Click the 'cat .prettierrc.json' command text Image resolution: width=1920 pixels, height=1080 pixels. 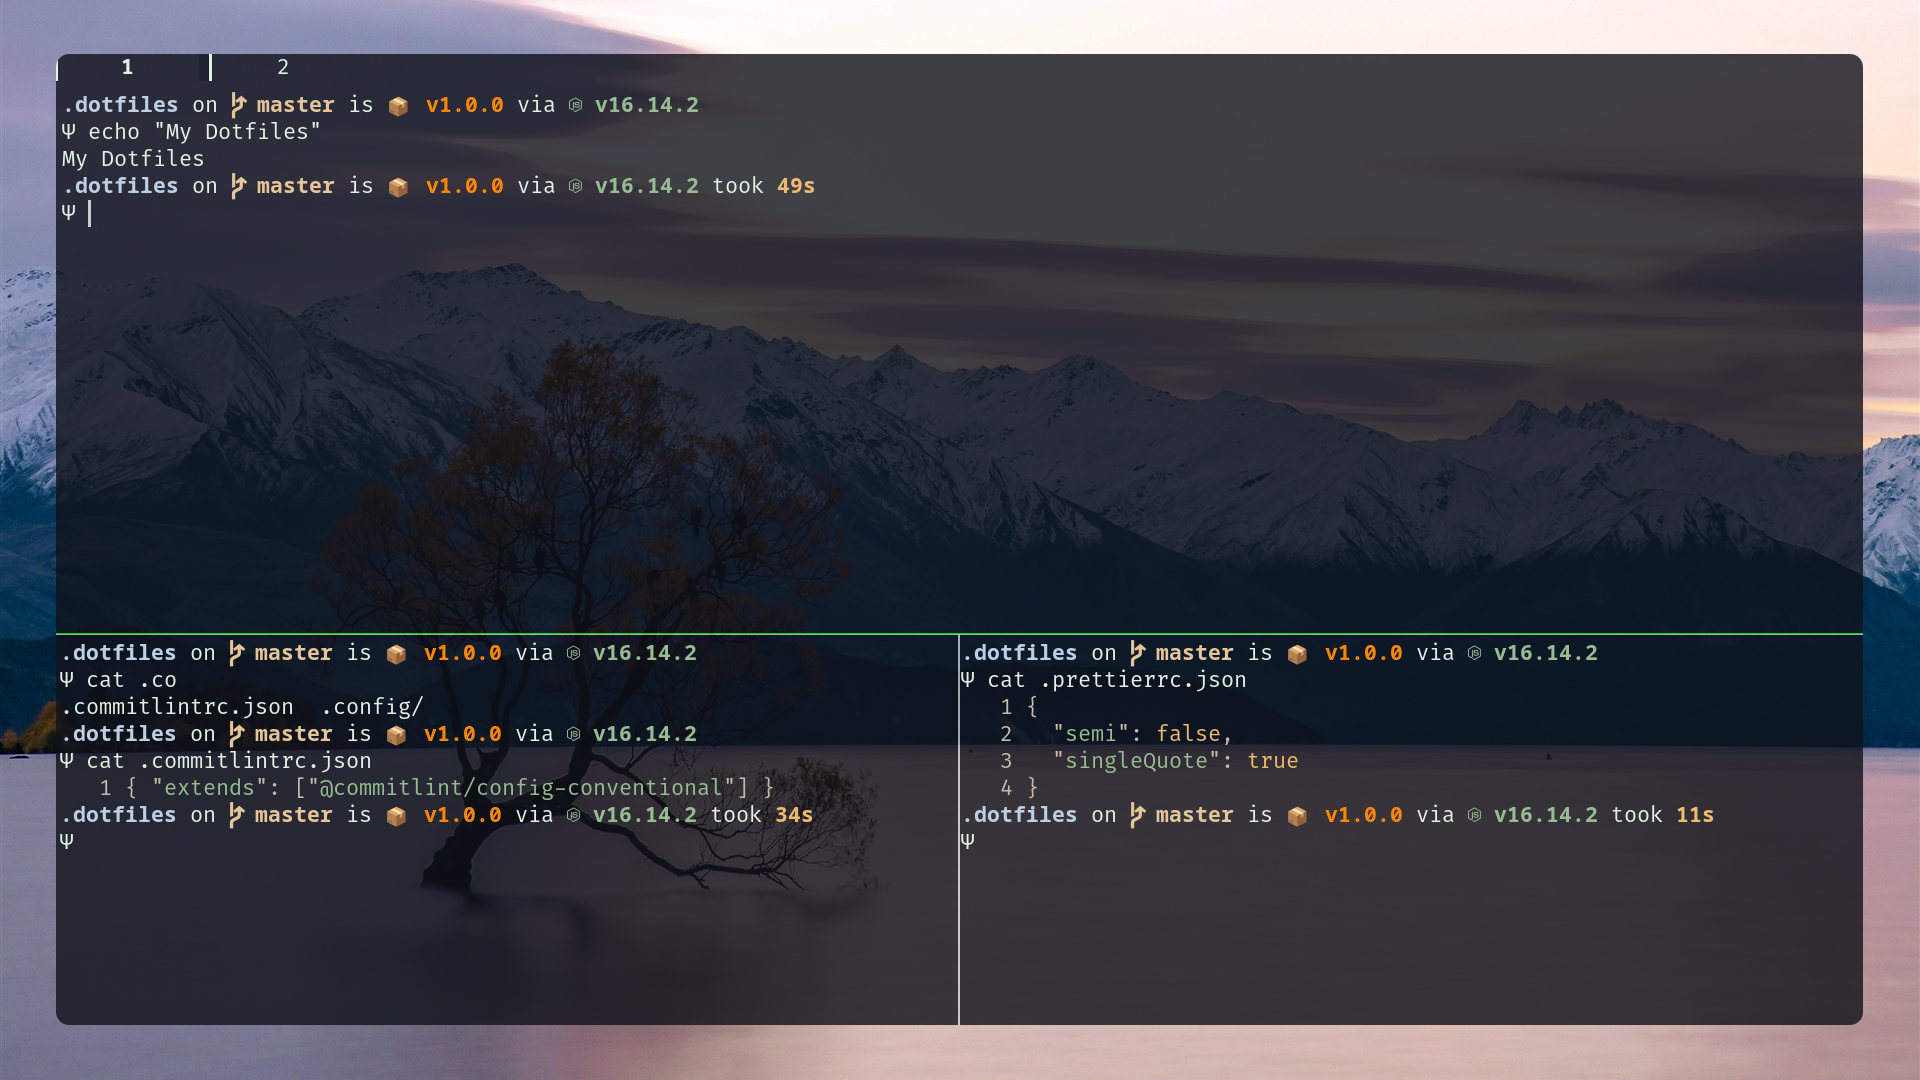[1117, 680]
